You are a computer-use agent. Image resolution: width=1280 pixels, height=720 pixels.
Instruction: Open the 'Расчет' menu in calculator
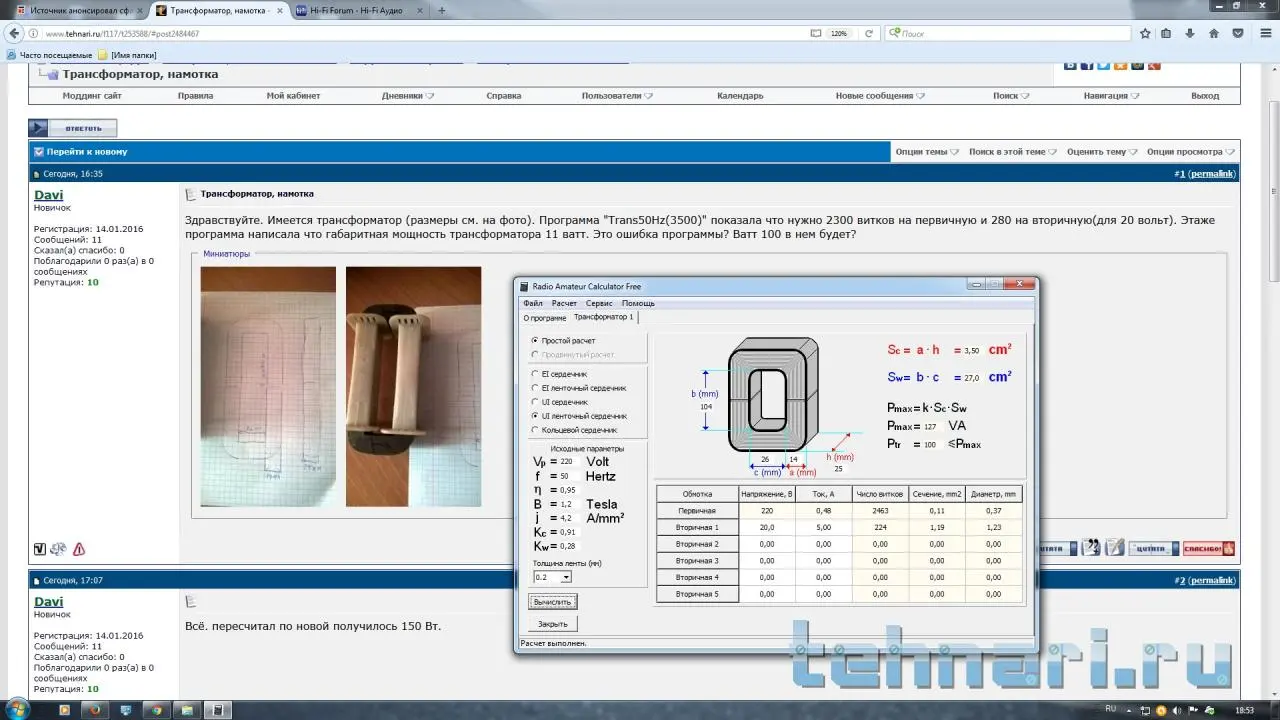point(564,303)
